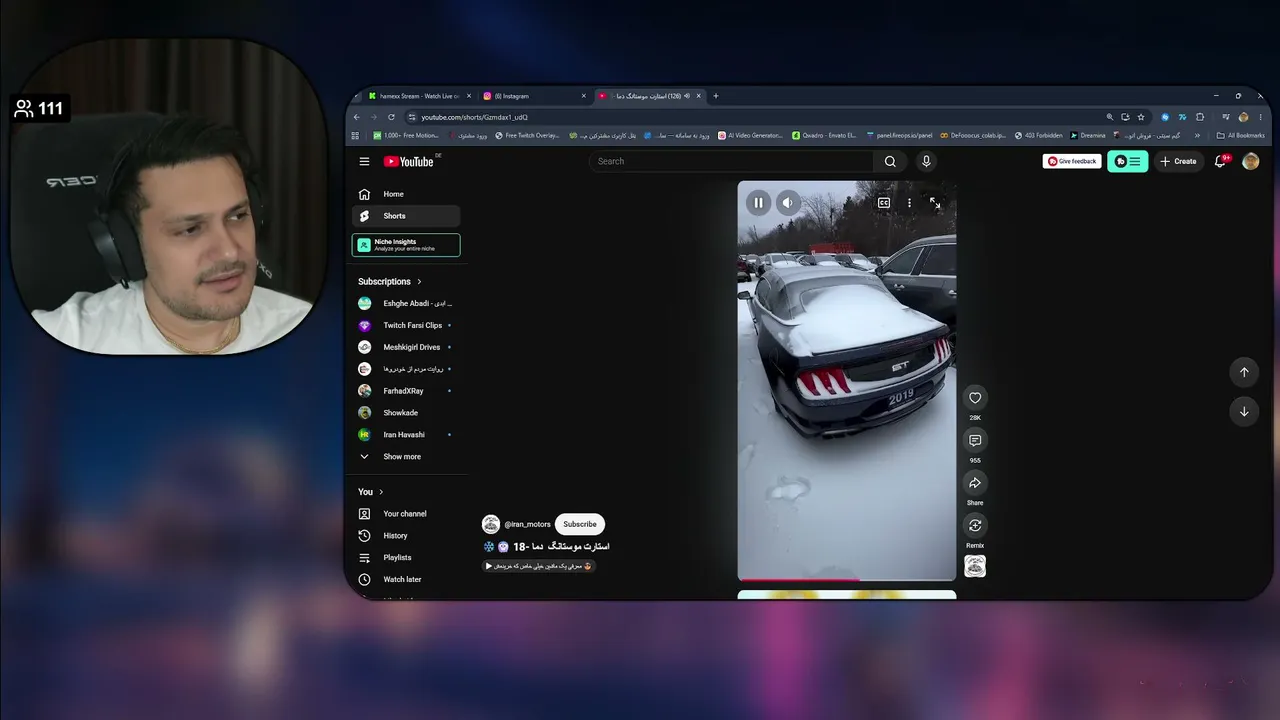Image resolution: width=1280 pixels, height=720 pixels.
Task: Reload the page in the browser
Action: [391, 117]
